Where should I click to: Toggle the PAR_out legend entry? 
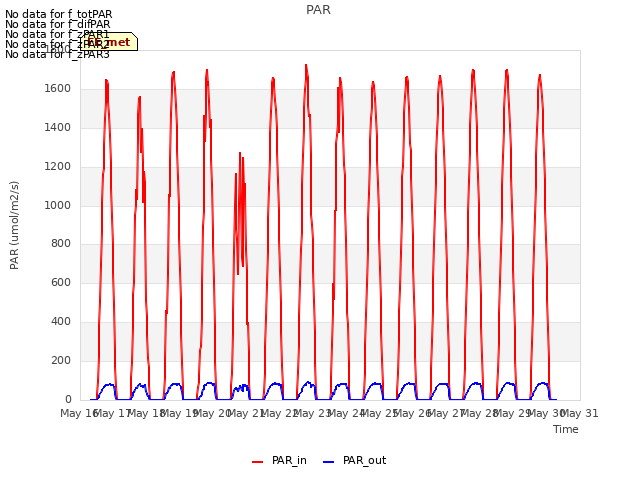[355, 460]
